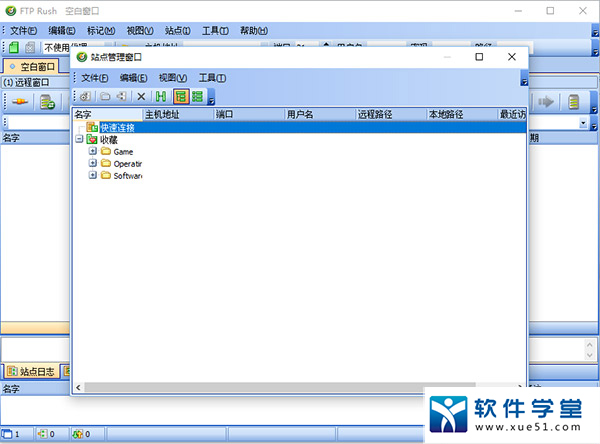Click the log pane scroll-down arrow
Screen dimensions: 600x444
pos(590,355)
